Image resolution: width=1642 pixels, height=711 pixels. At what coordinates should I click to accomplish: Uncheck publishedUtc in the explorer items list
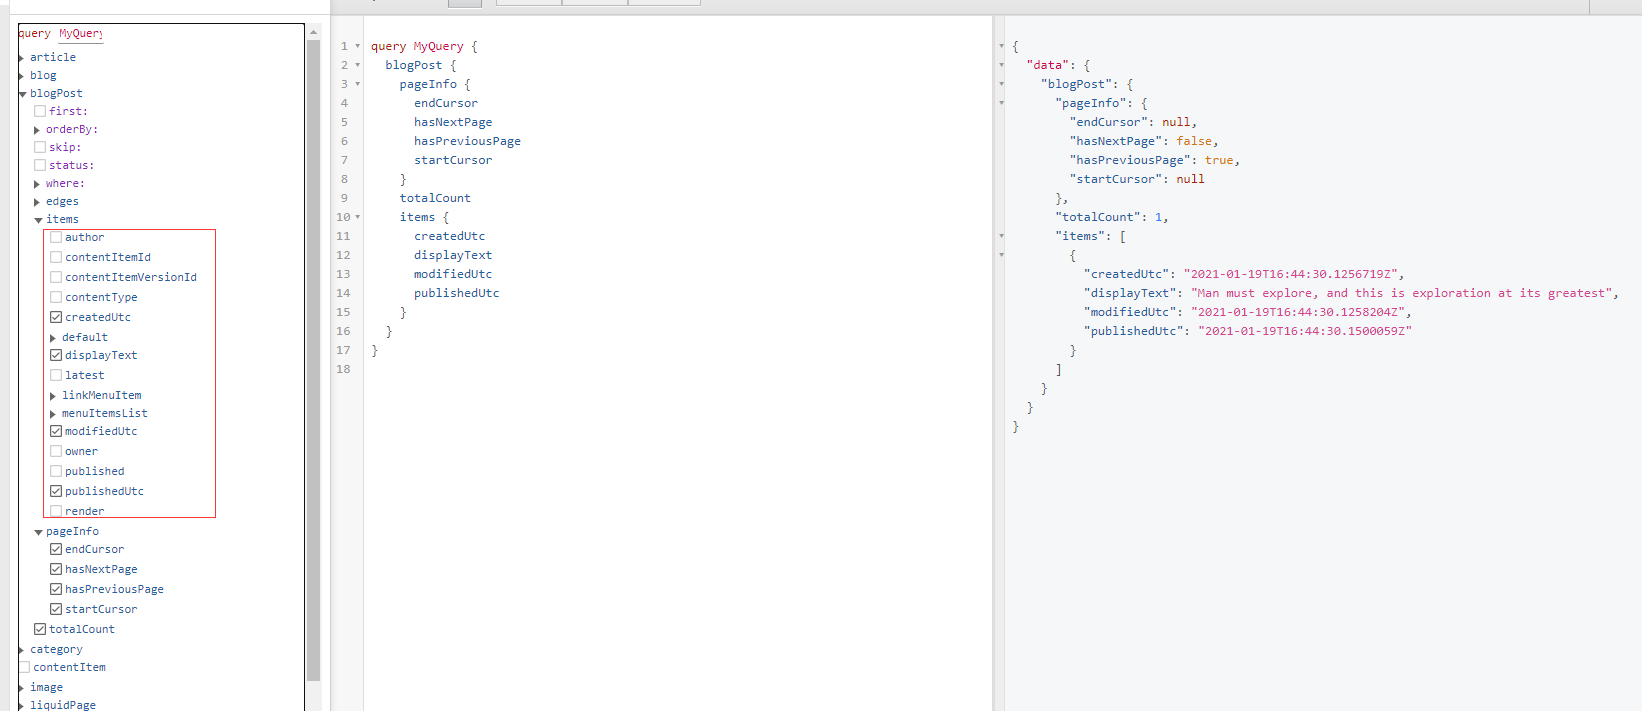tap(56, 491)
